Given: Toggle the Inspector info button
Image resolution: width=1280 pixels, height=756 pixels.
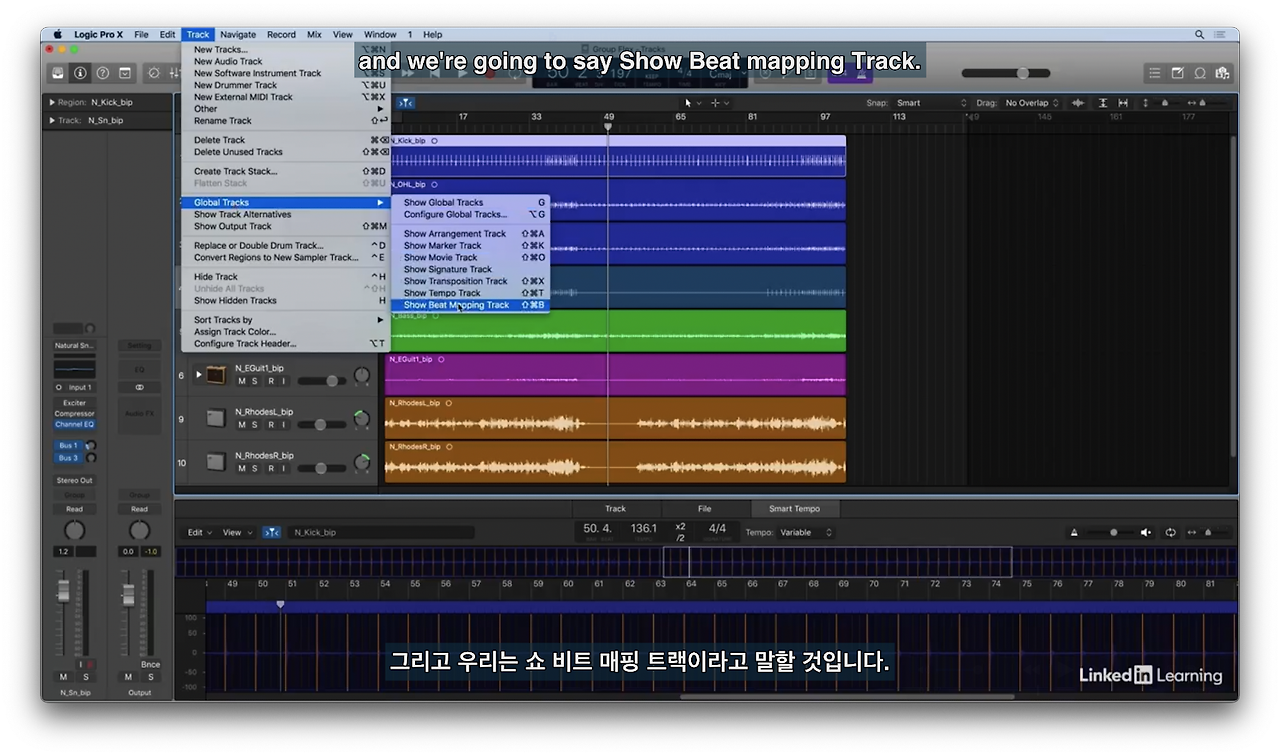Looking at the screenshot, I should tap(80, 73).
